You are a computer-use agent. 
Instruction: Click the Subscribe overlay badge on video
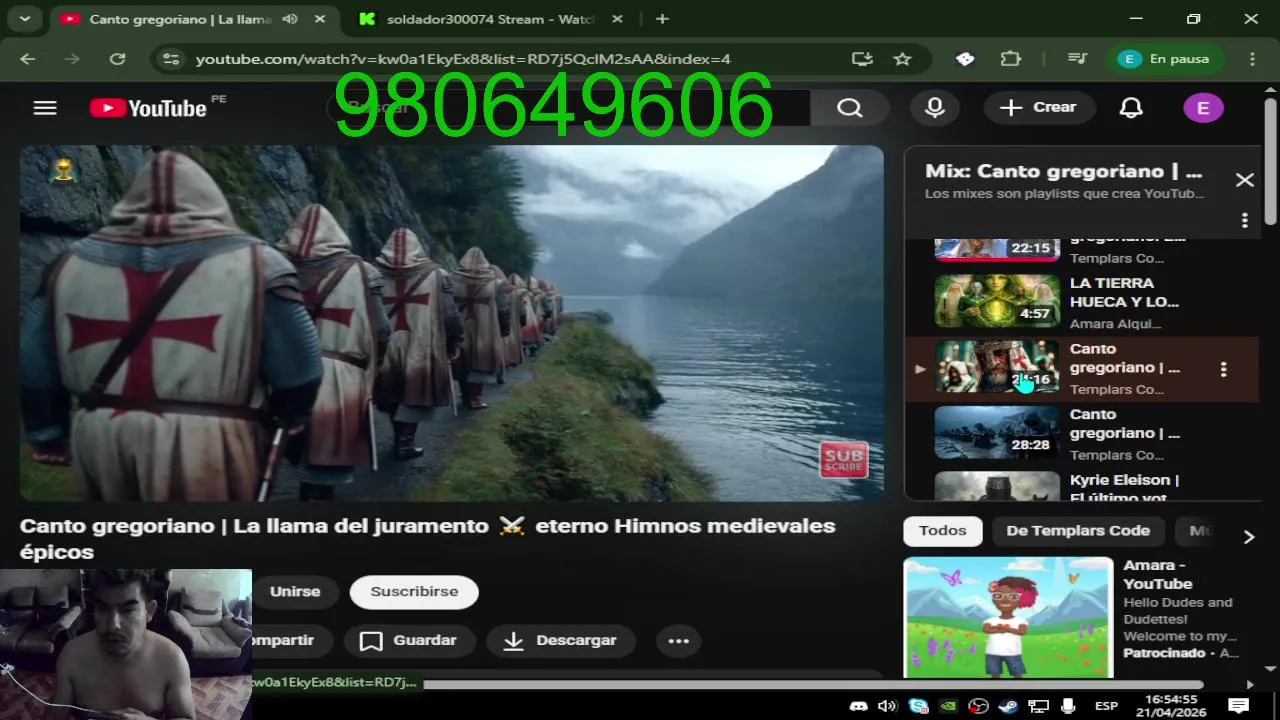pyautogui.click(x=843, y=460)
